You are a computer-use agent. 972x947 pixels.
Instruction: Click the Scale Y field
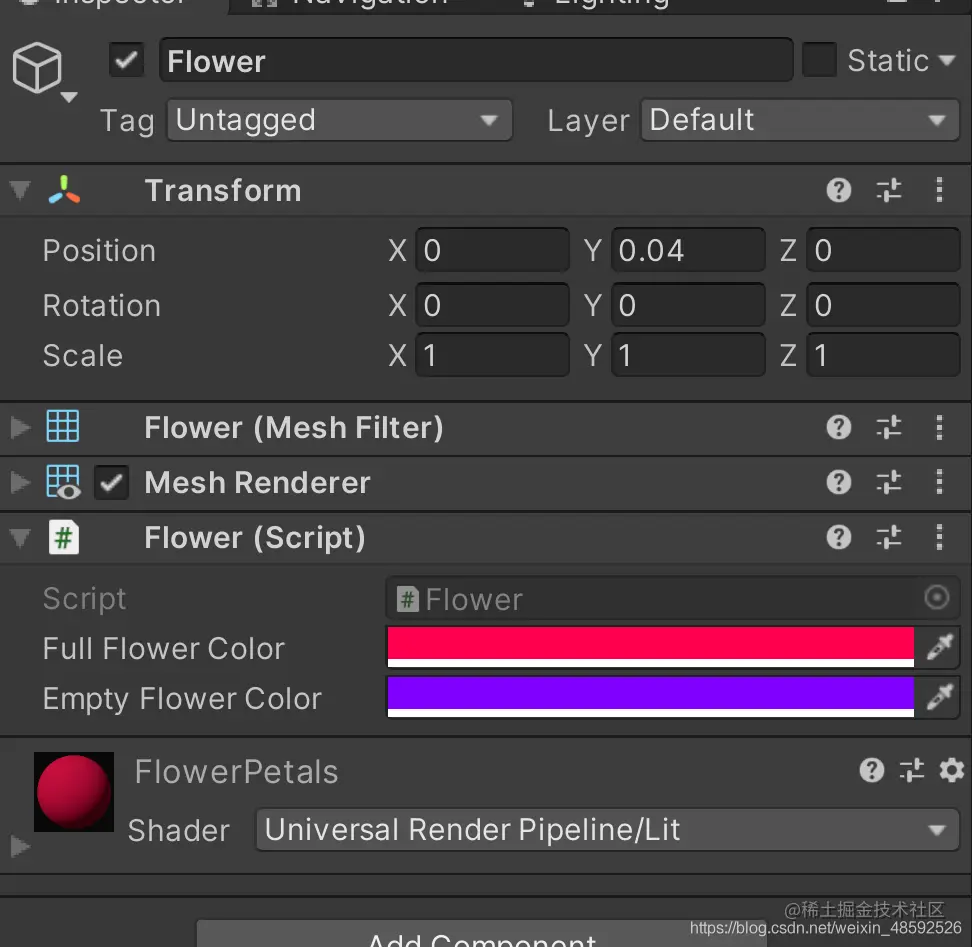click(x=688, y=355)
